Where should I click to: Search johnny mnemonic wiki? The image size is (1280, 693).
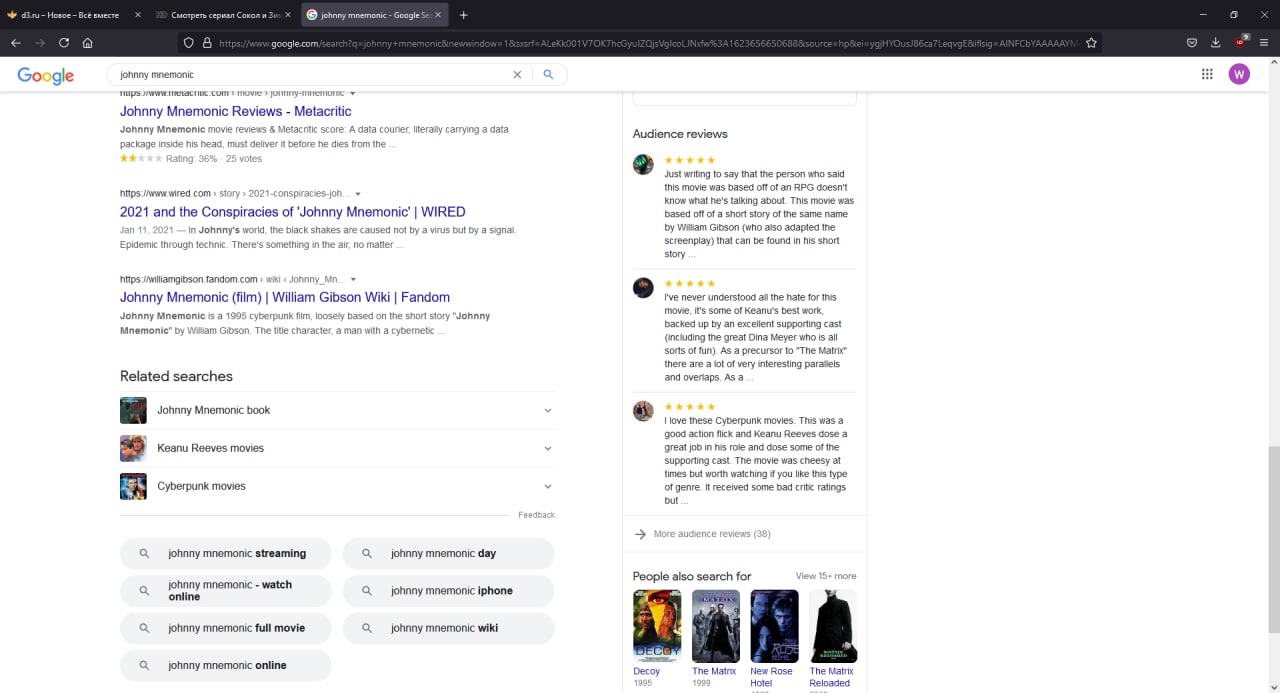(449, 628)
